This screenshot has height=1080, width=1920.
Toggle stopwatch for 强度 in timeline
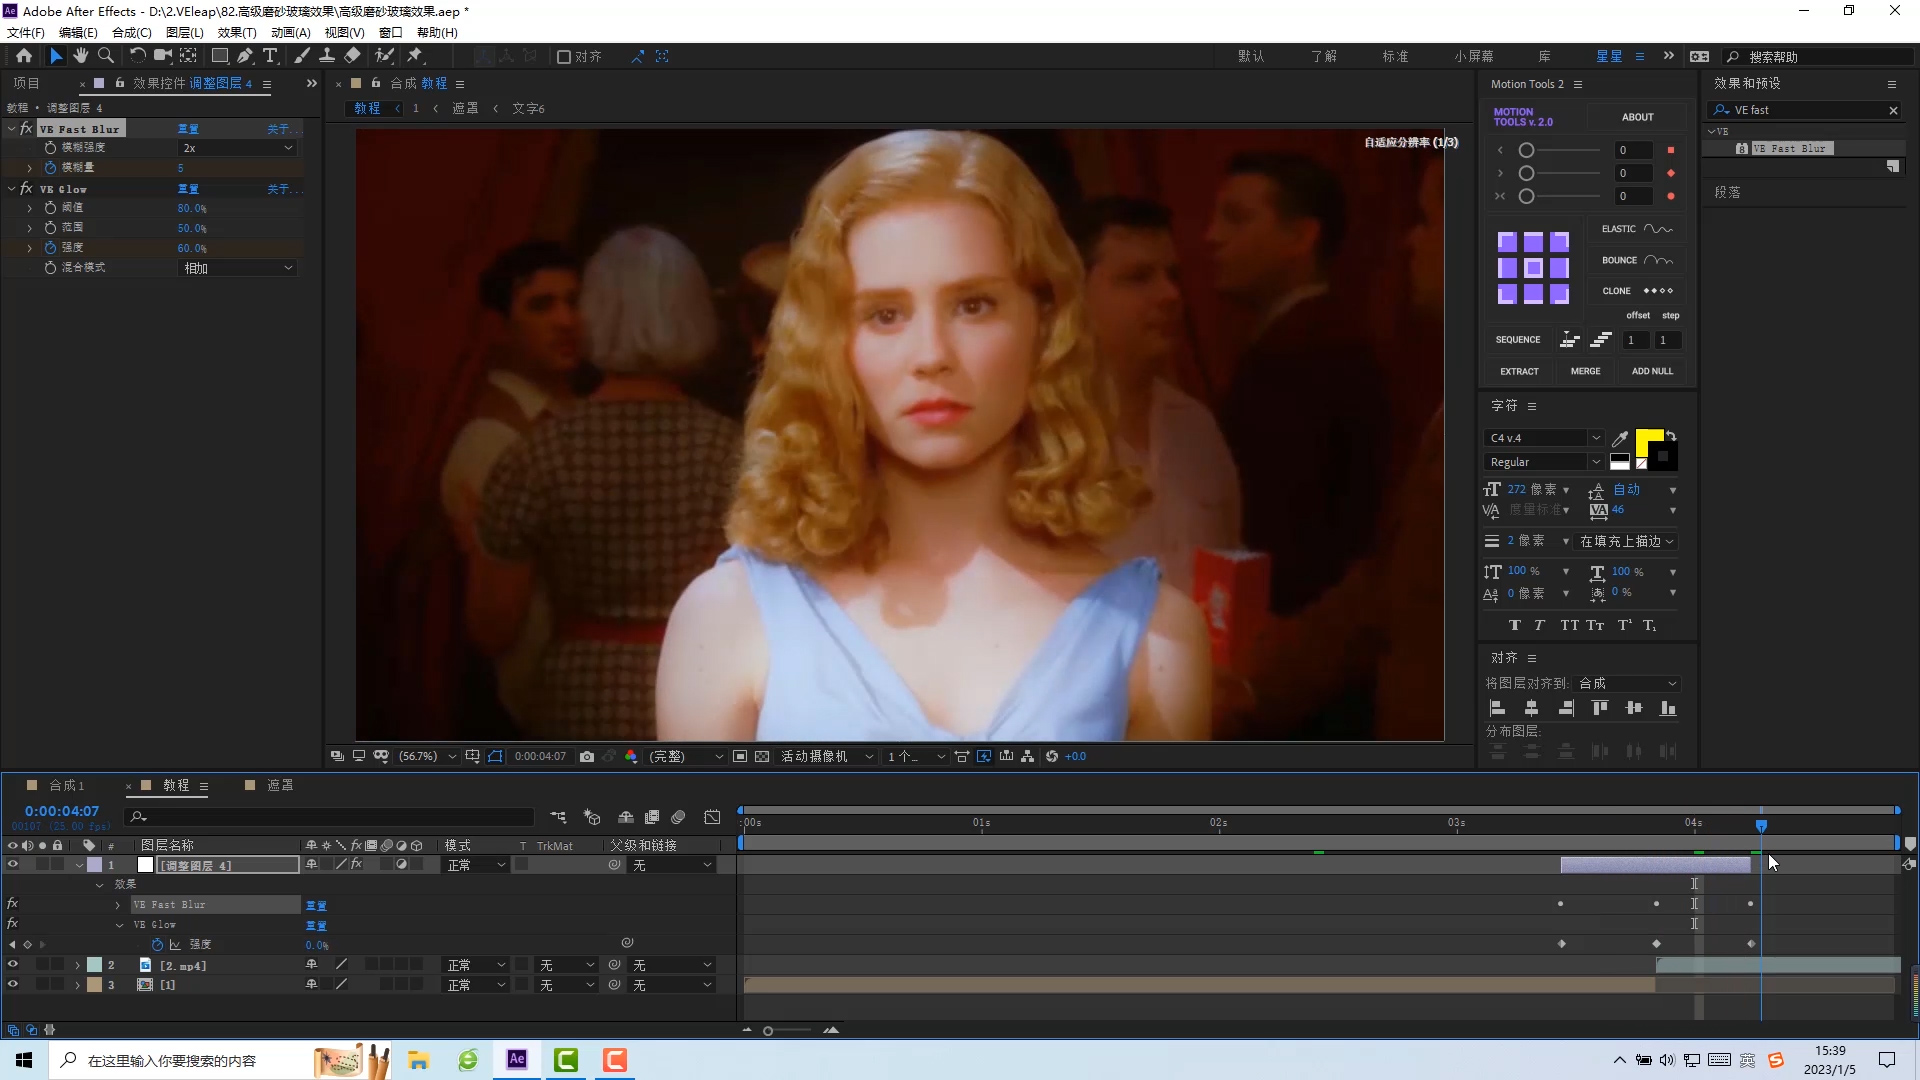[x=157, y=945]
